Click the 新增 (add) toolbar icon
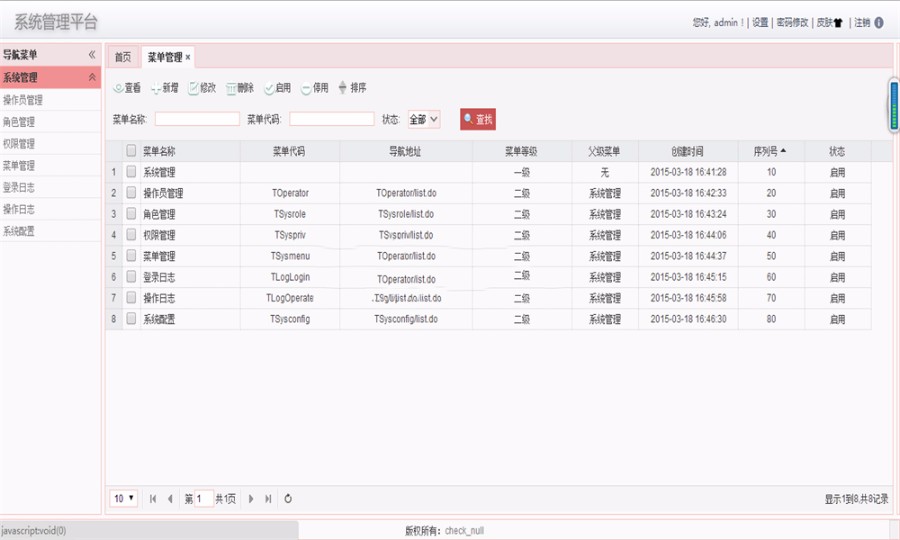This screenshot has height=540, width=900. click(156, 88)
